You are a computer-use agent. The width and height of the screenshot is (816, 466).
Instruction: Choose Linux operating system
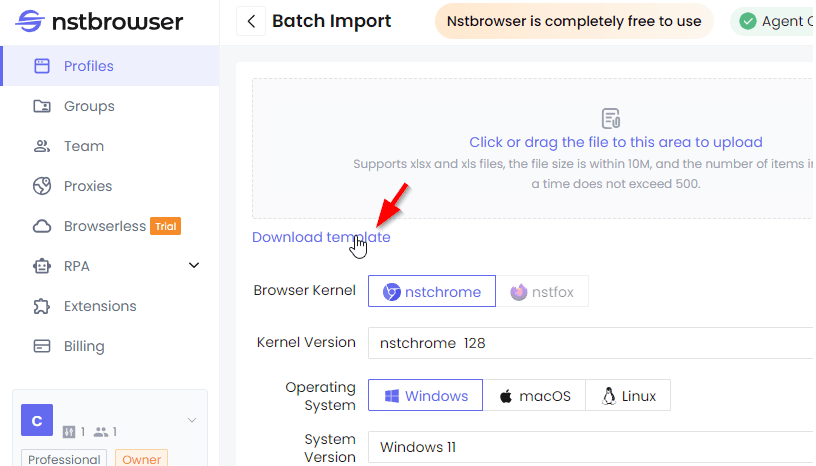pyautogui.click(x=628, y=395)
